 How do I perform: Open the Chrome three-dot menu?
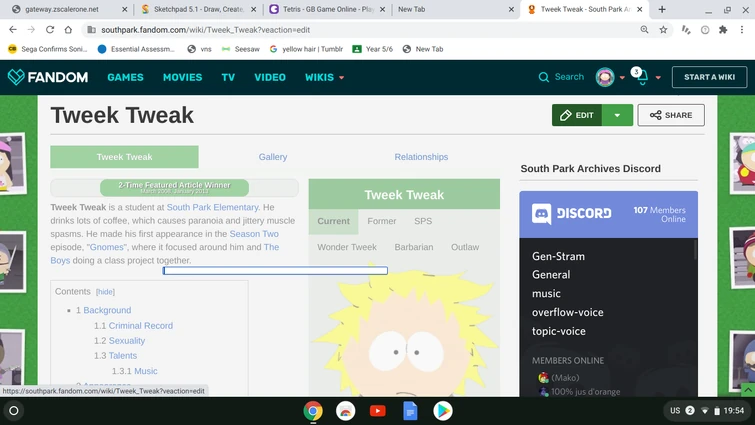[742, 30]
